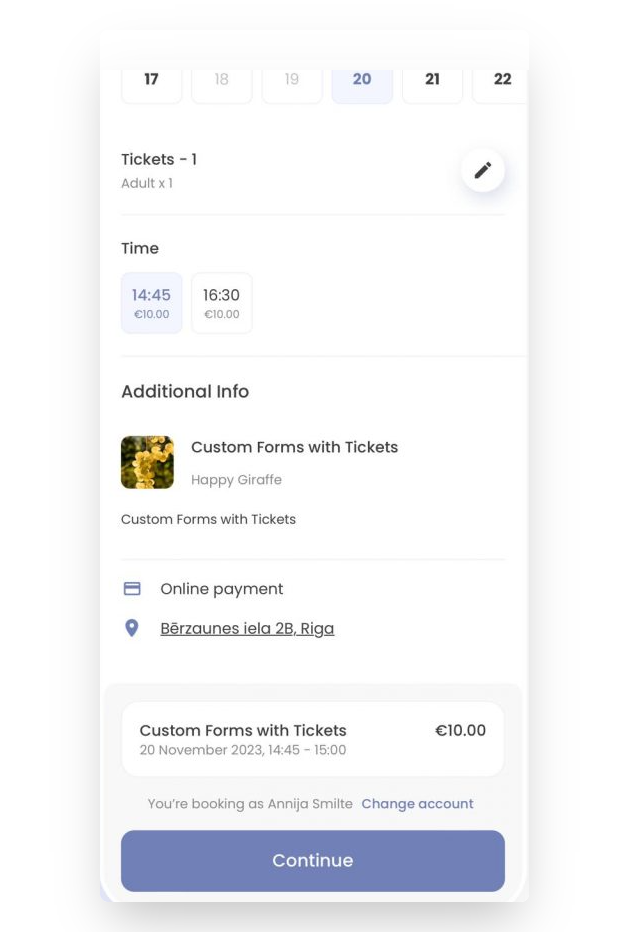The image size is (629, 932).
Task: Click the Custom Forms with Tickets service title
Action: (x=294, y=447)
